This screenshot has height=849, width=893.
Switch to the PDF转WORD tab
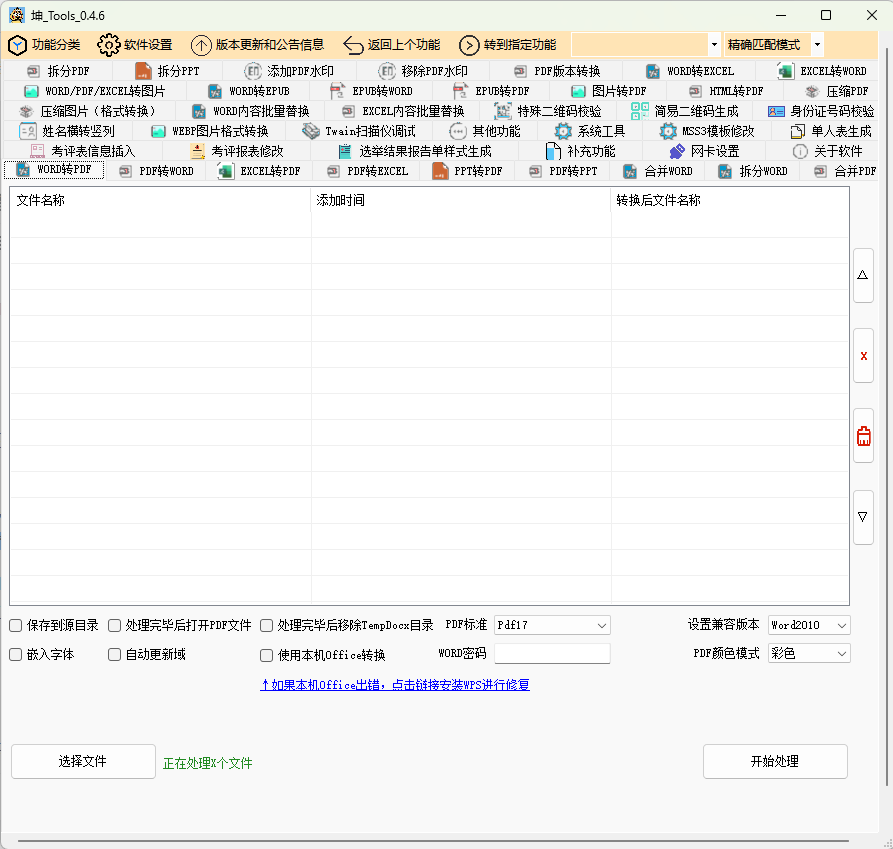[156, 171]
